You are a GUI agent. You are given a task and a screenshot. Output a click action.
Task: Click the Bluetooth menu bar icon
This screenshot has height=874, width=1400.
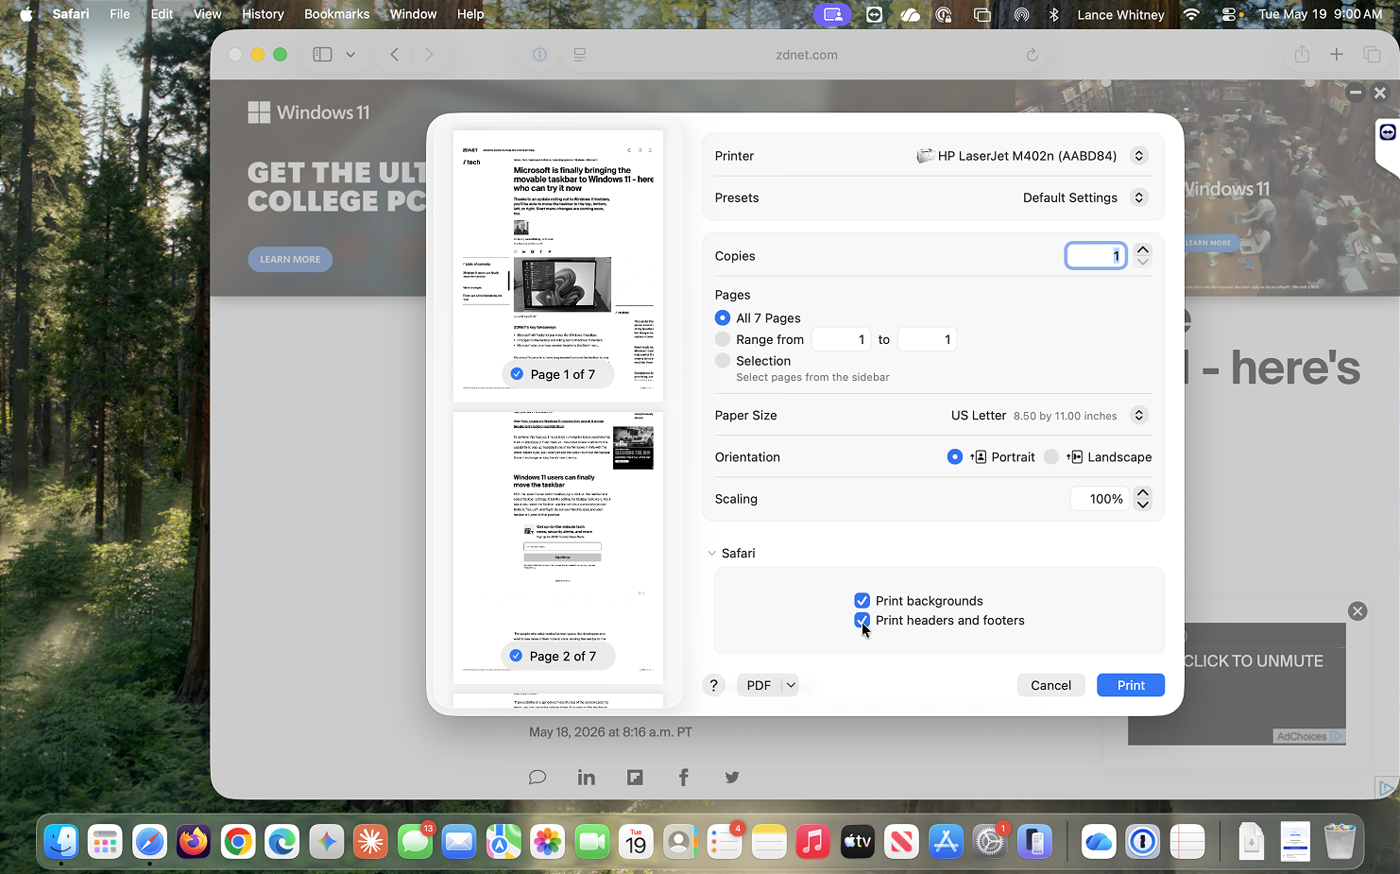(x=1053, y=14)
